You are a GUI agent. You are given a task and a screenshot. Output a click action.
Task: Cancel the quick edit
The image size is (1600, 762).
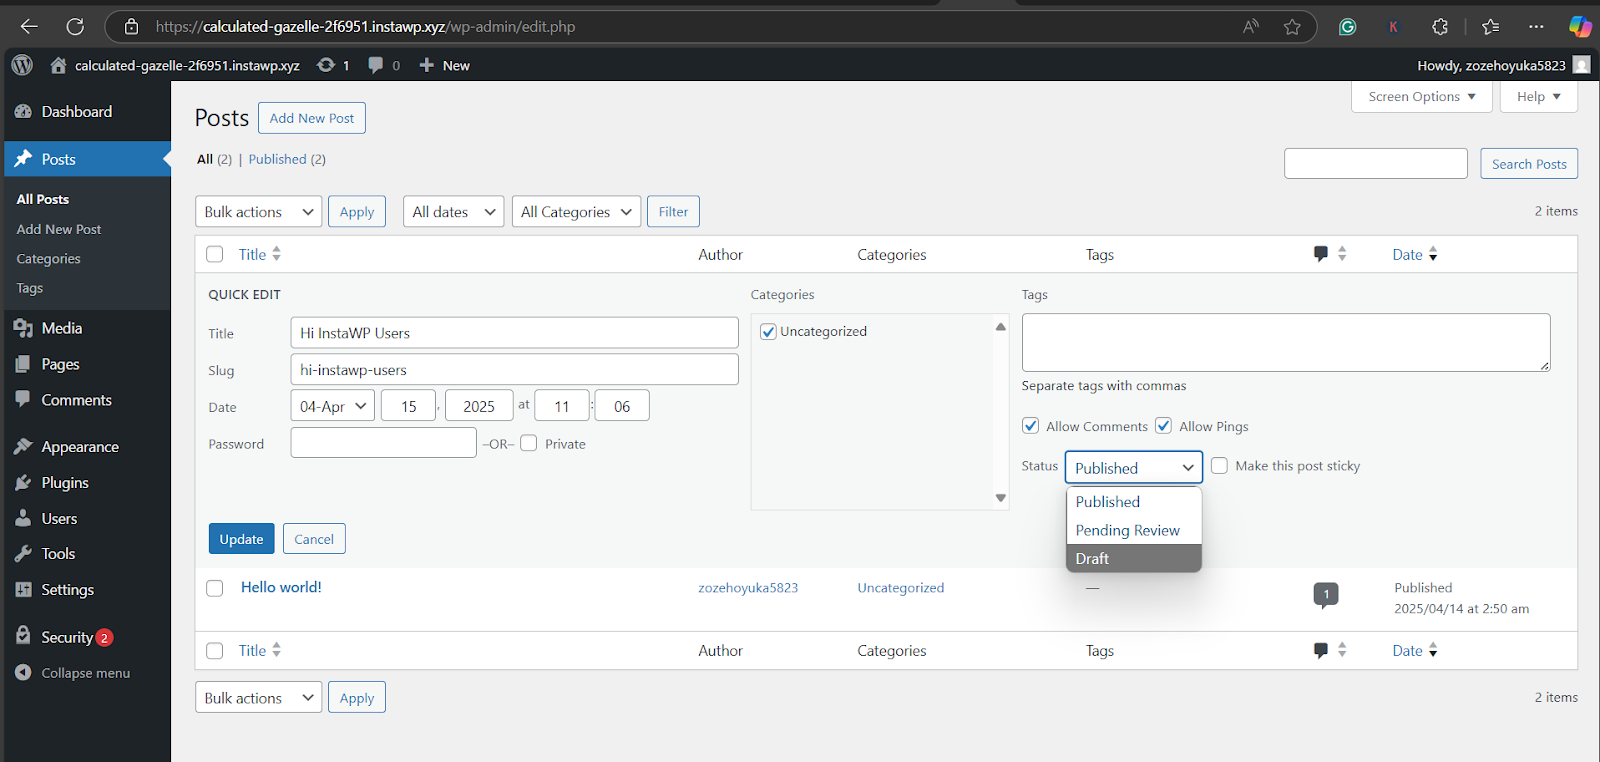(314, 539)
